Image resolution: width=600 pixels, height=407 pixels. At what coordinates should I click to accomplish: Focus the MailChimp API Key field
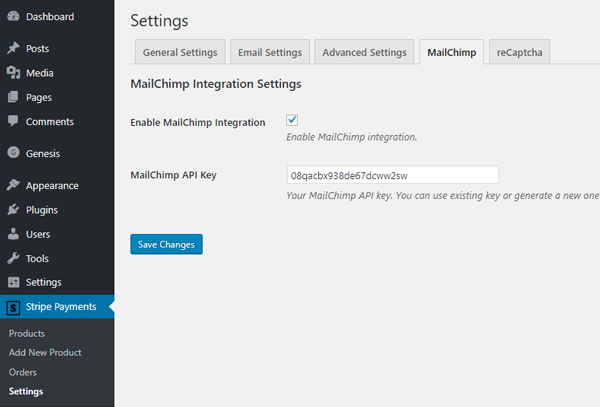click(x=393, y=175)
